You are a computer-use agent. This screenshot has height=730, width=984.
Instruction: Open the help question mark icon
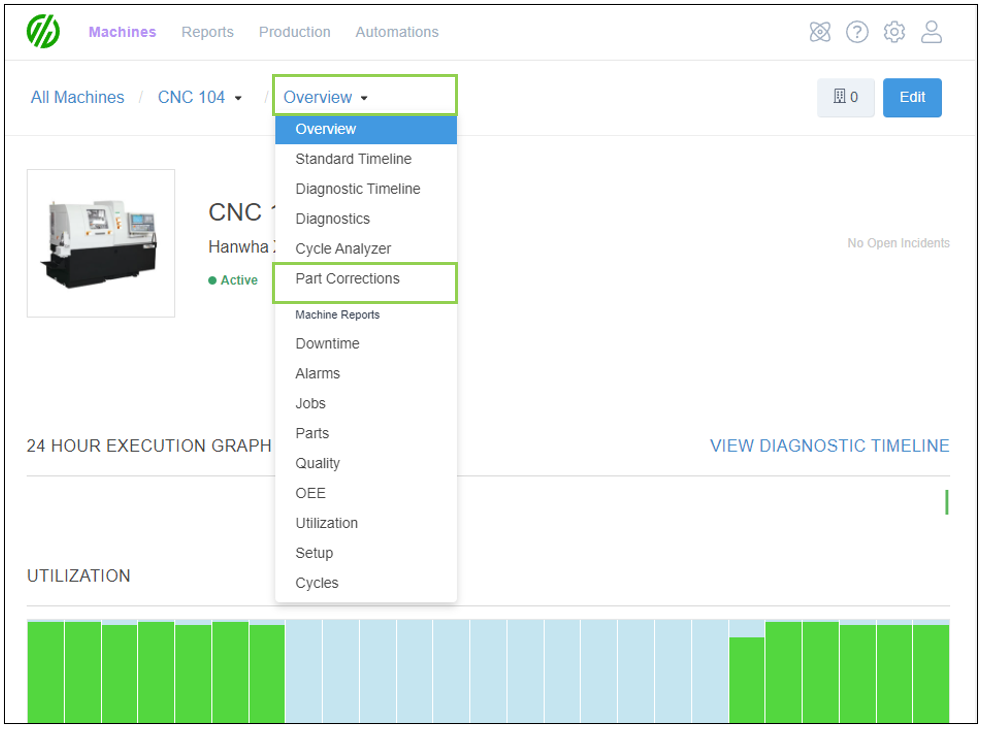coord(857,31)
